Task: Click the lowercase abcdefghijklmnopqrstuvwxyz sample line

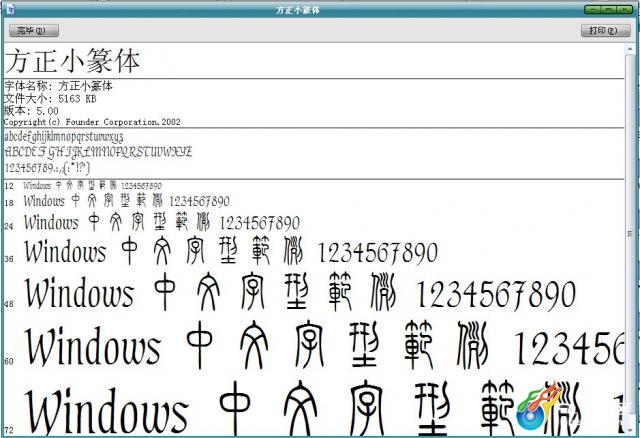Action: click(x=64, y=137)
